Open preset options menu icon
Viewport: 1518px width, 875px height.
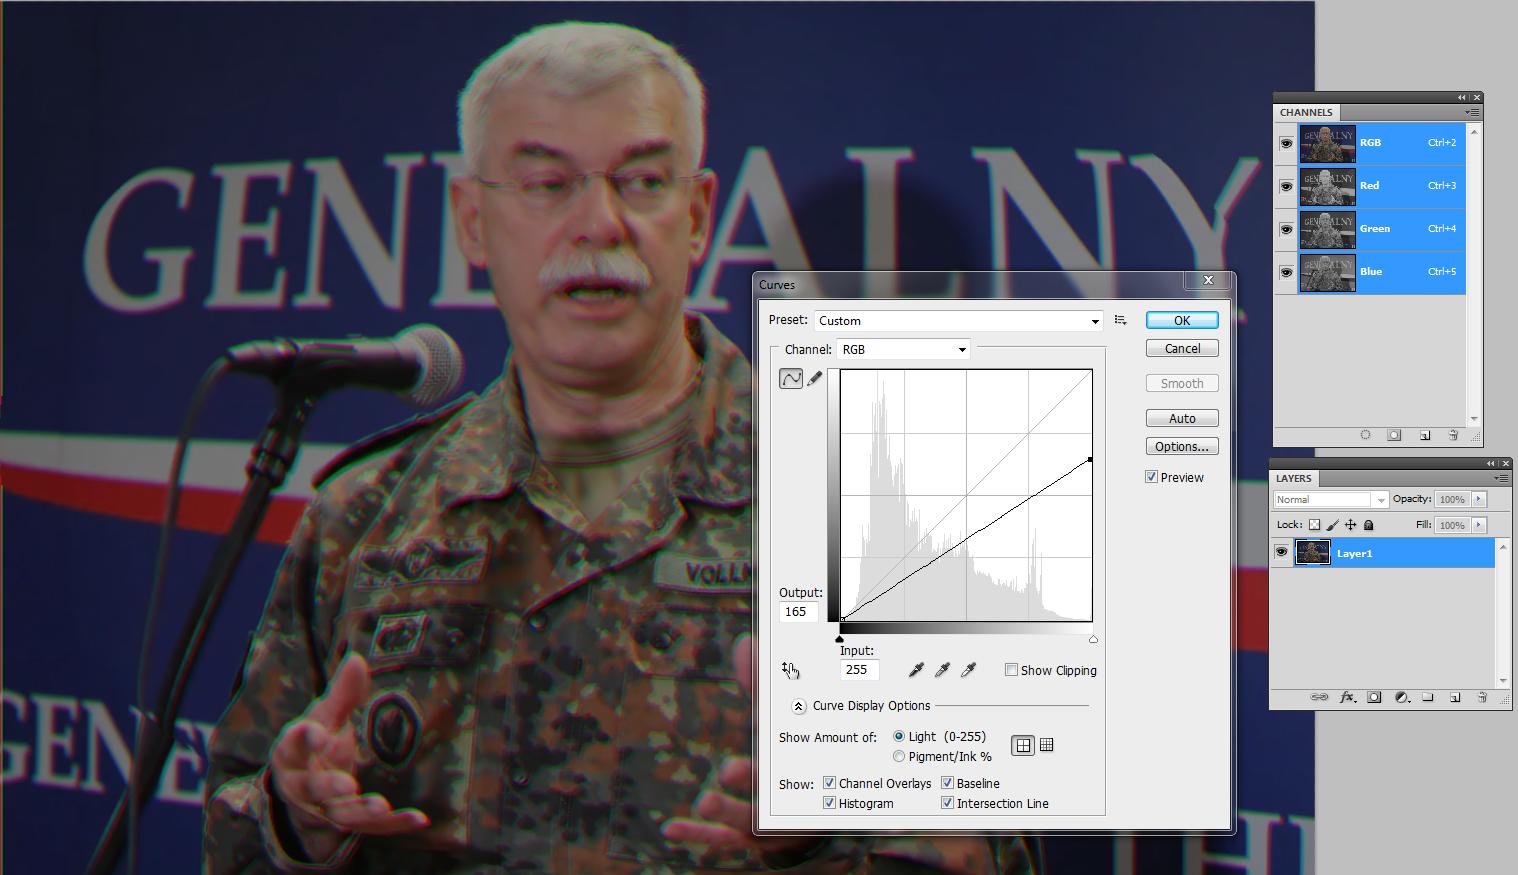pos(1121,320)
